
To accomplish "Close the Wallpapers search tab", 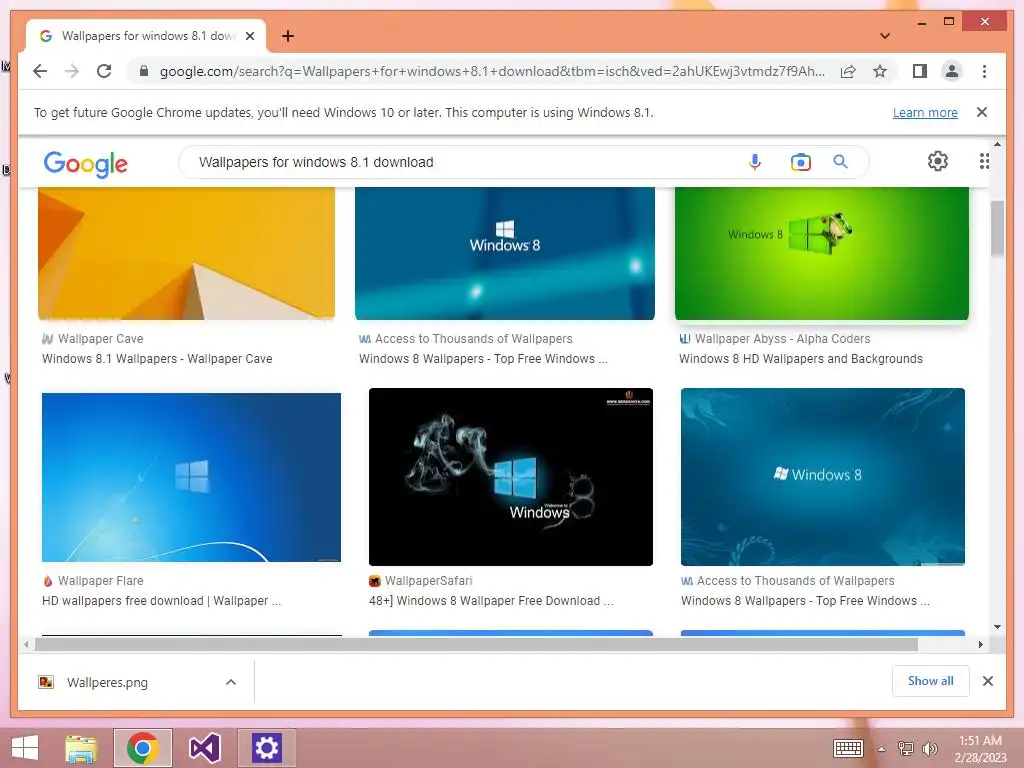I will click(249, 36).
